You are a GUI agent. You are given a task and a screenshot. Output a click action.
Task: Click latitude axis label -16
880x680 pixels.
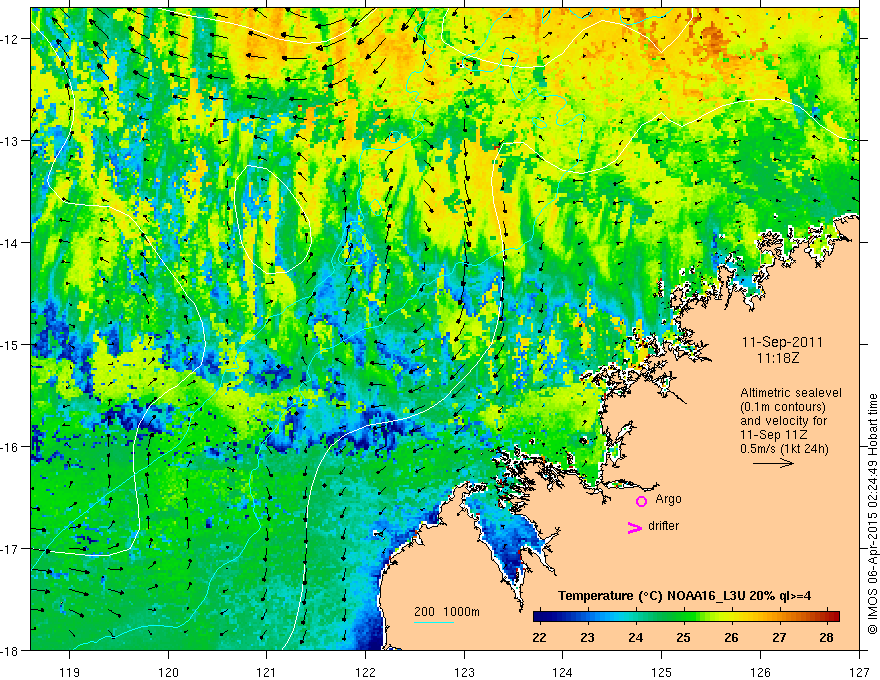tap(11, 447)
